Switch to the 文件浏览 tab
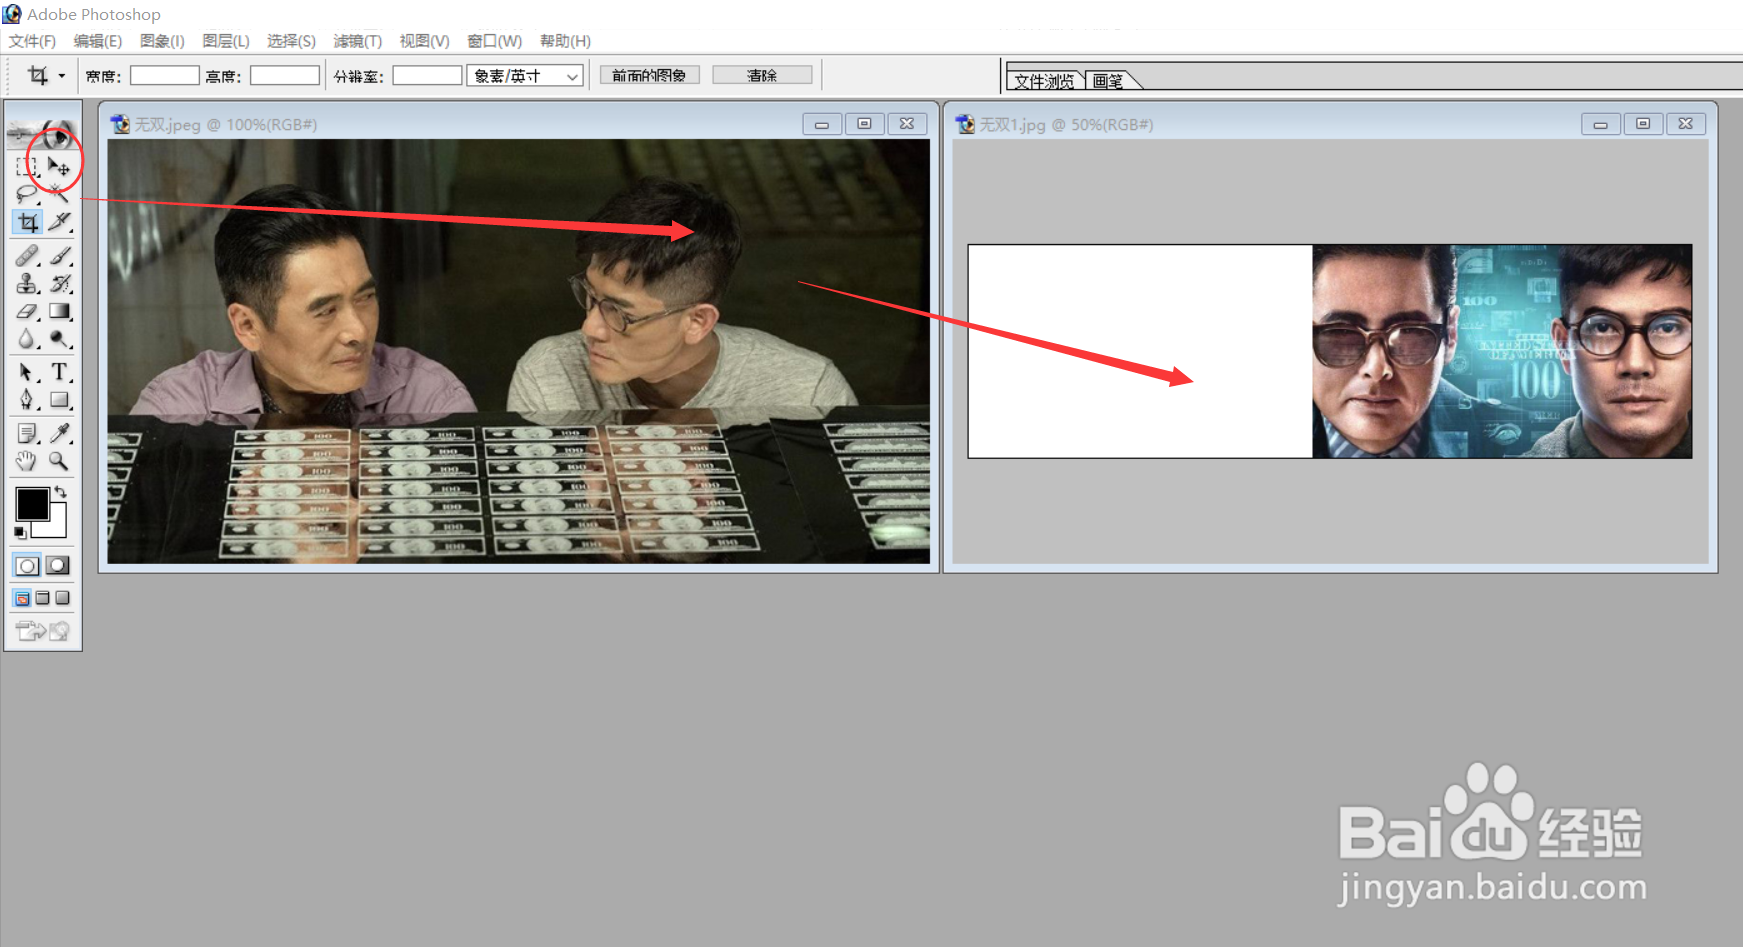Image resolution: width=1743 pixels, height=947 pixels. (1044, 81)
